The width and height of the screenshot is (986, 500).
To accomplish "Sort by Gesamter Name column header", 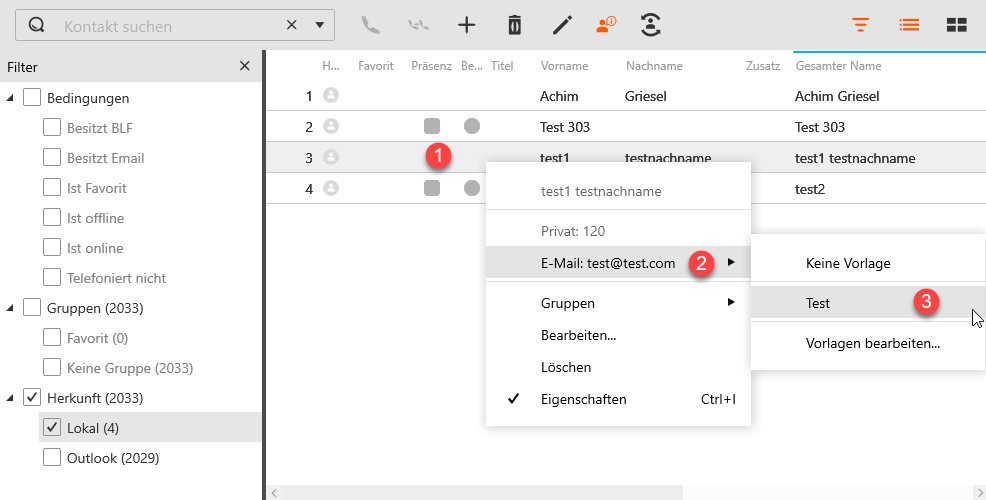I will point(838,65).
